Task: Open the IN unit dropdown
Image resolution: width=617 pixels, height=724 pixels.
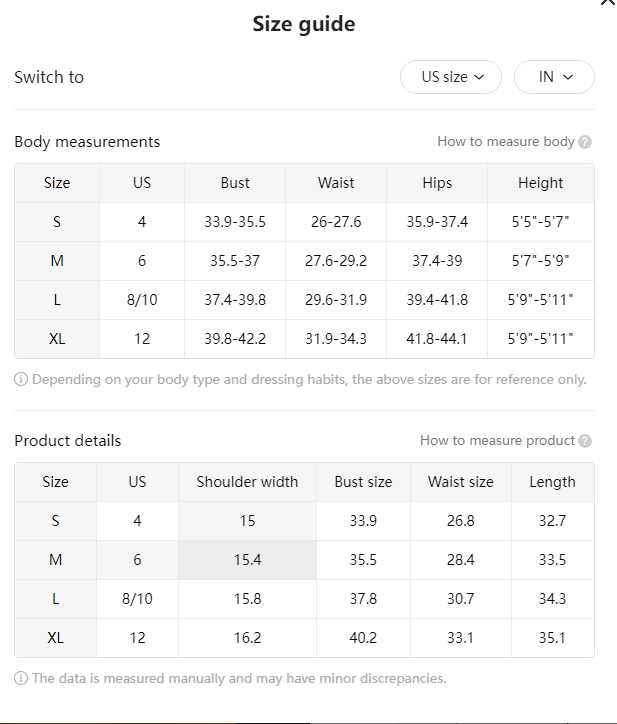Action: (x=554, y=77)
